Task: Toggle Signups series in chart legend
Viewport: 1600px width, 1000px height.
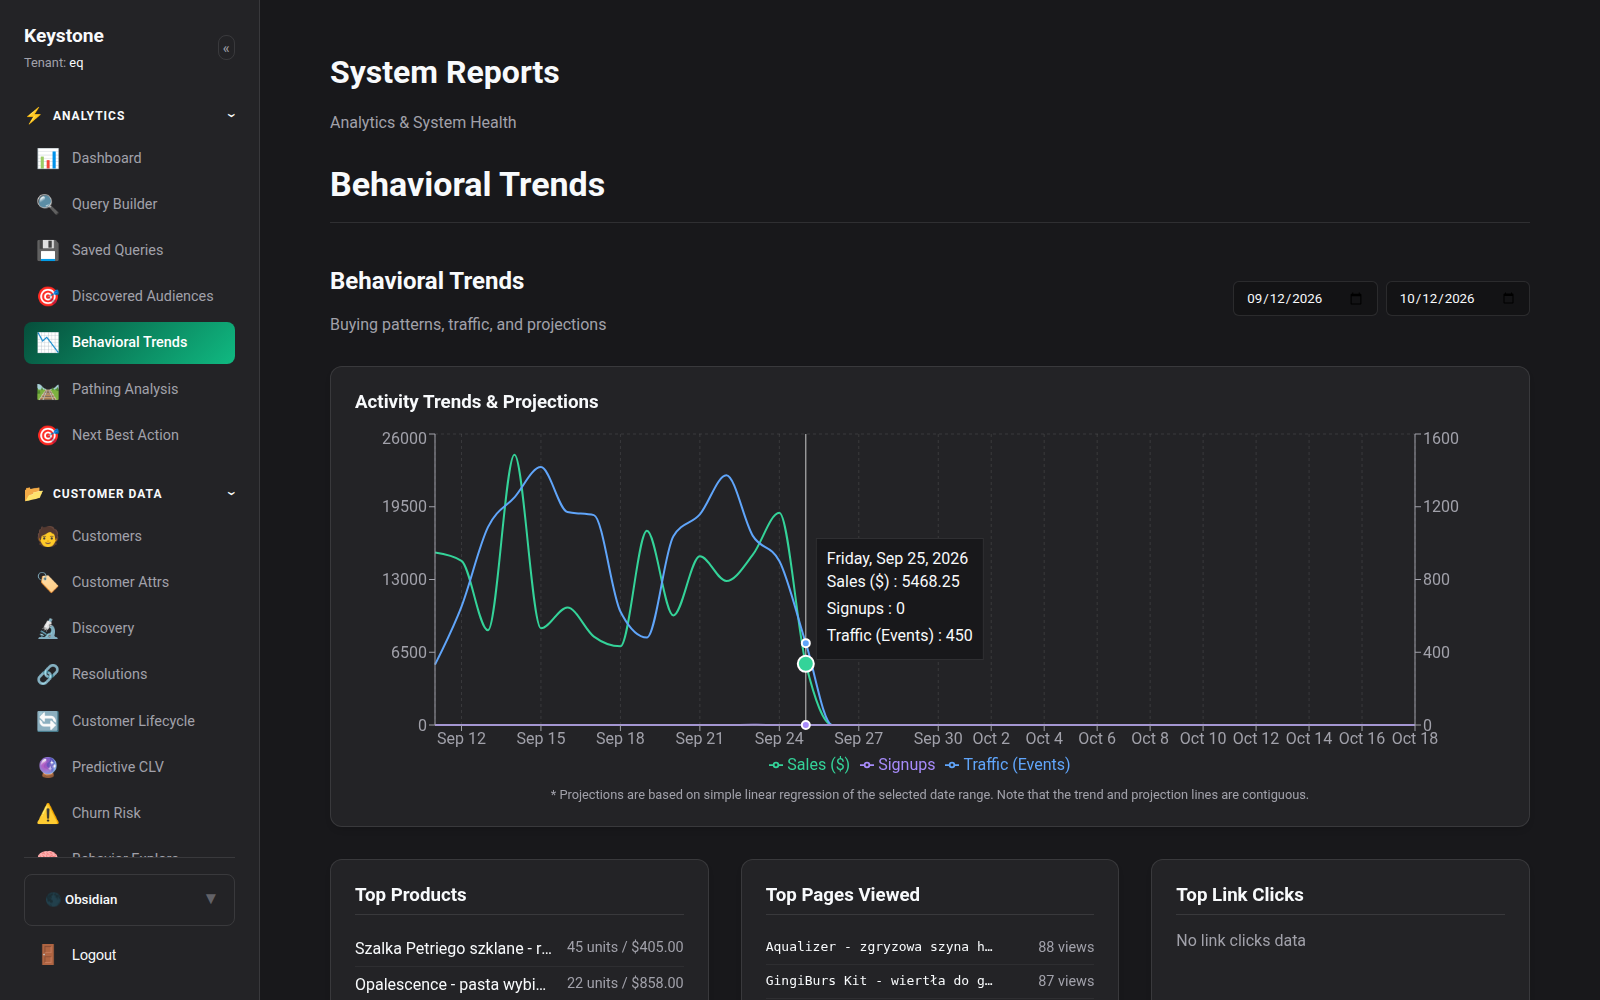Action: point(897,765)
